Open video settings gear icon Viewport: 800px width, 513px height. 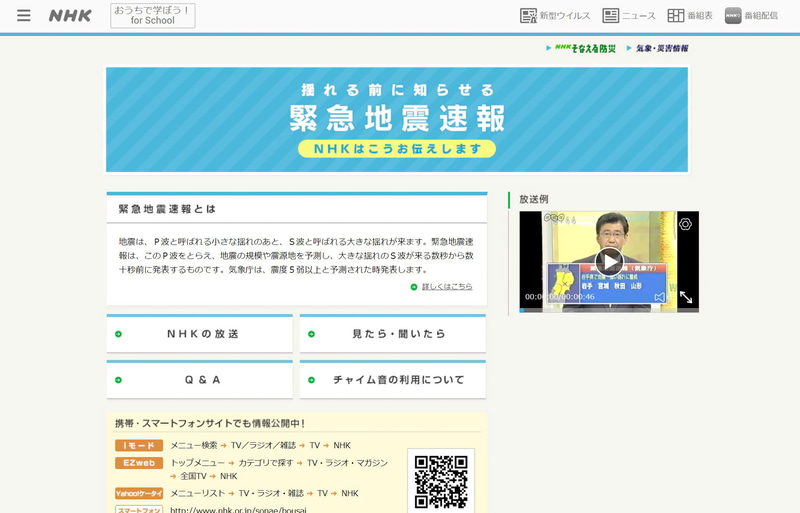click(685, 224)
